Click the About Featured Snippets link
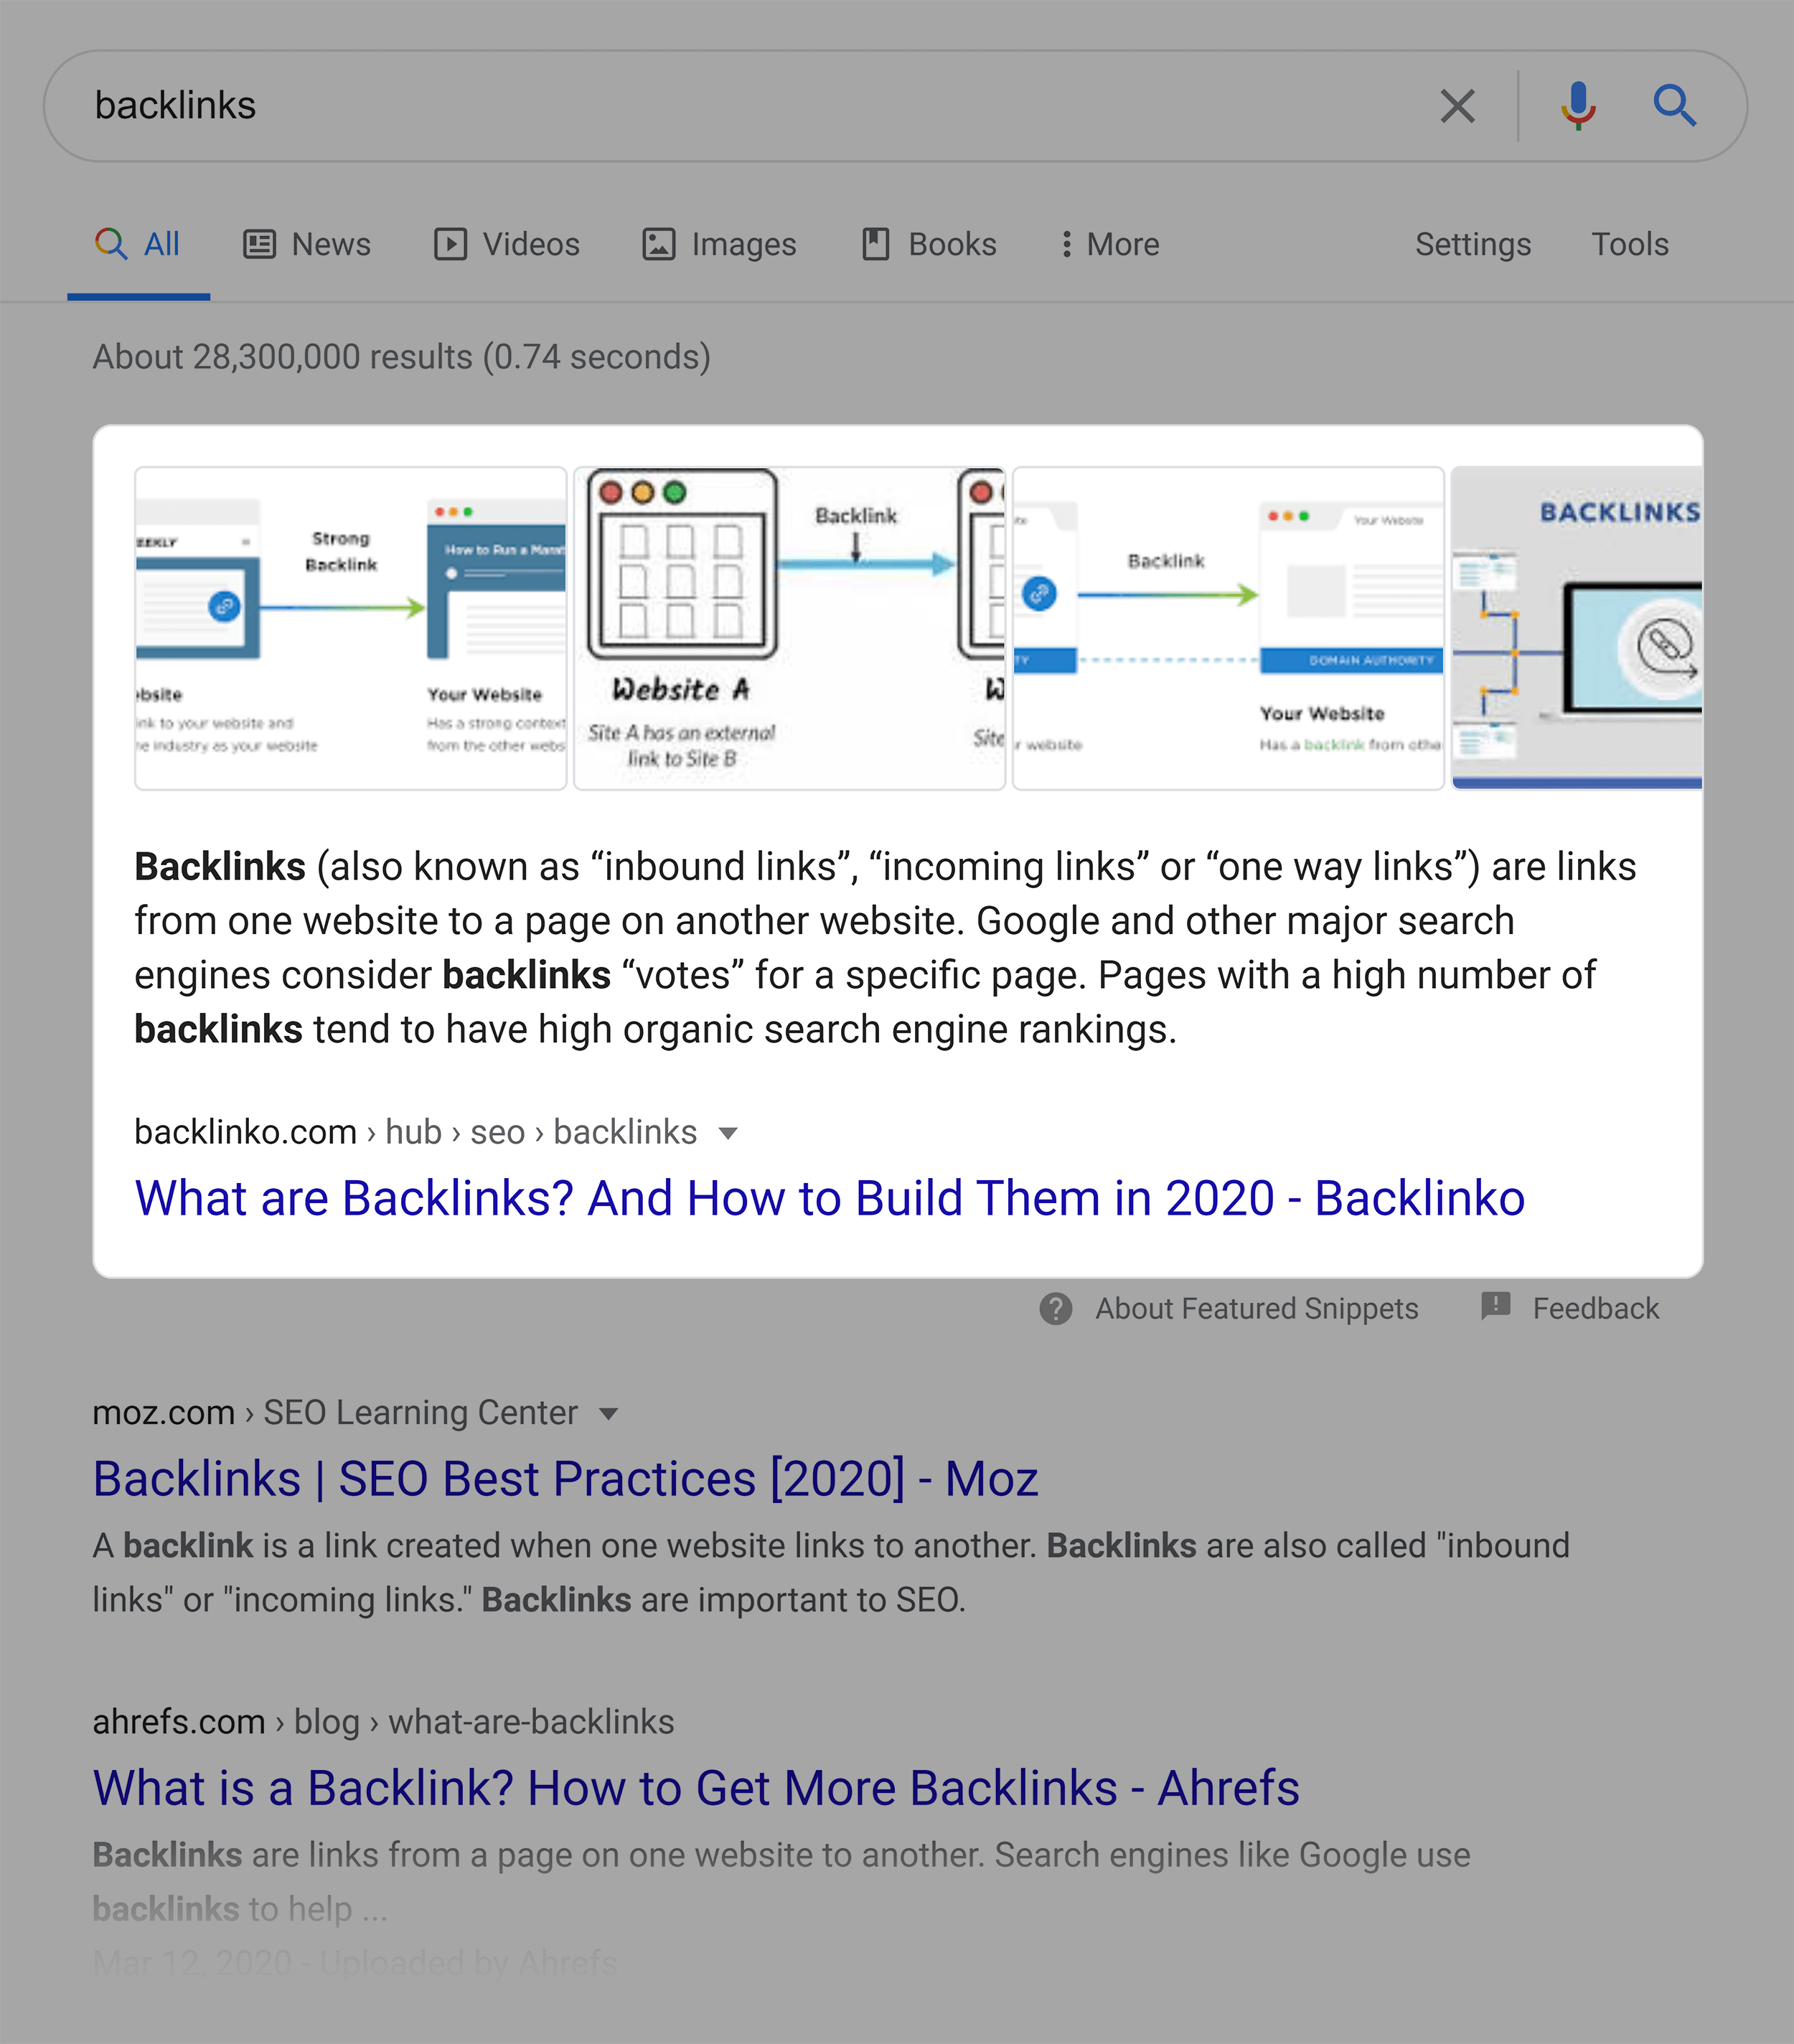This screenshot has height=2044, width=1794. (1256, 1308)
